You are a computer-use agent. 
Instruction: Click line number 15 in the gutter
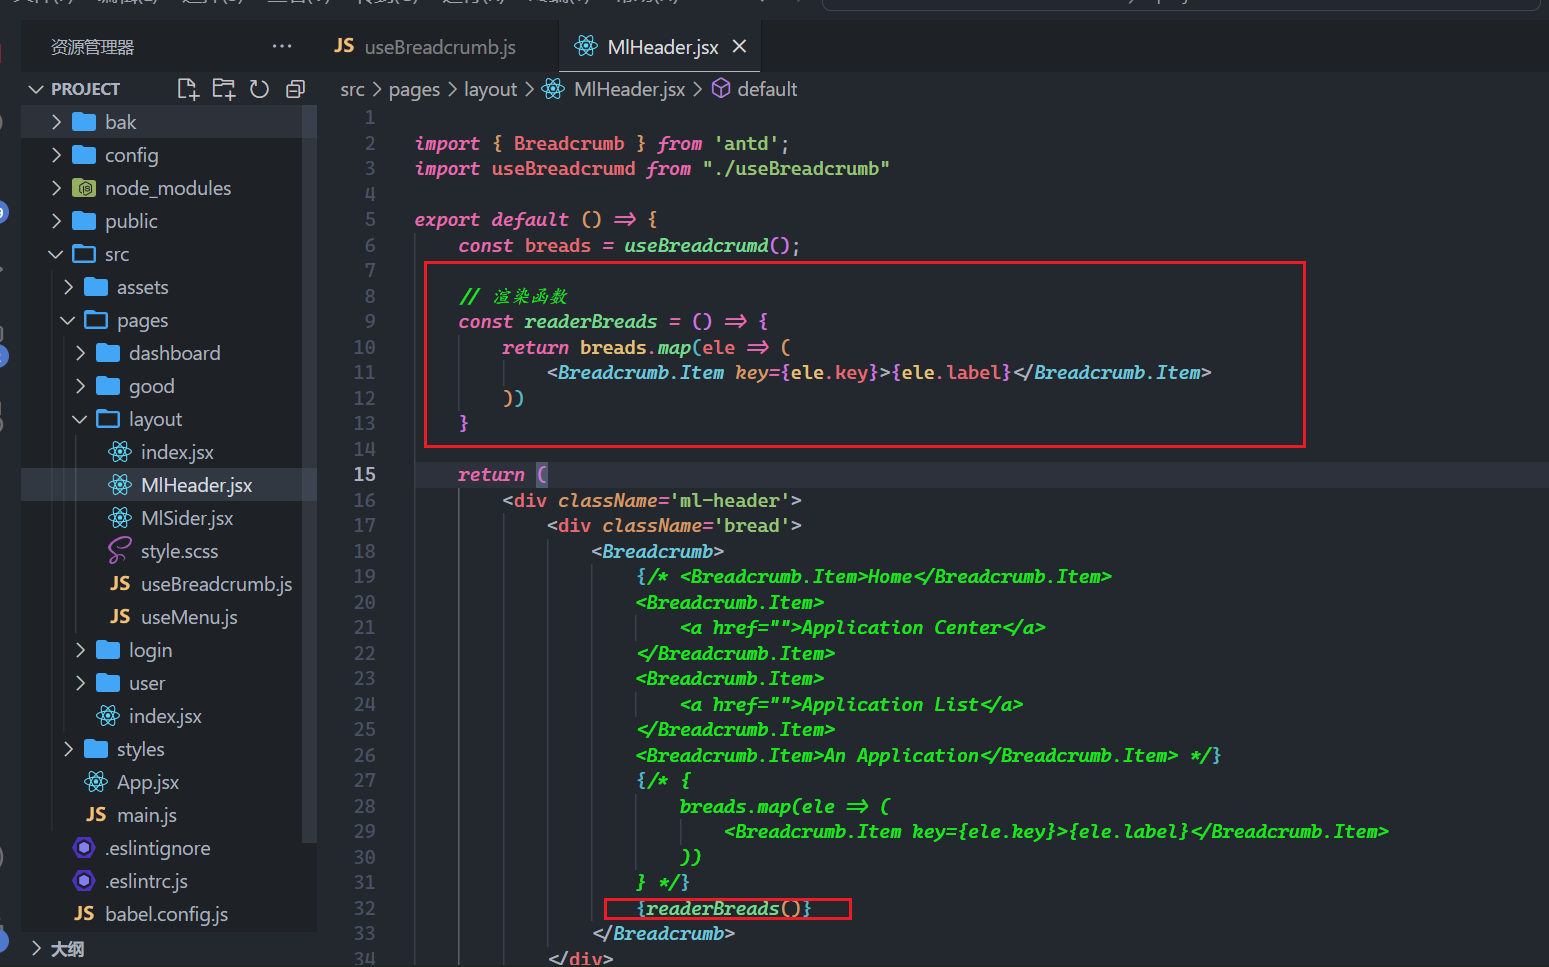coord(365,474)
